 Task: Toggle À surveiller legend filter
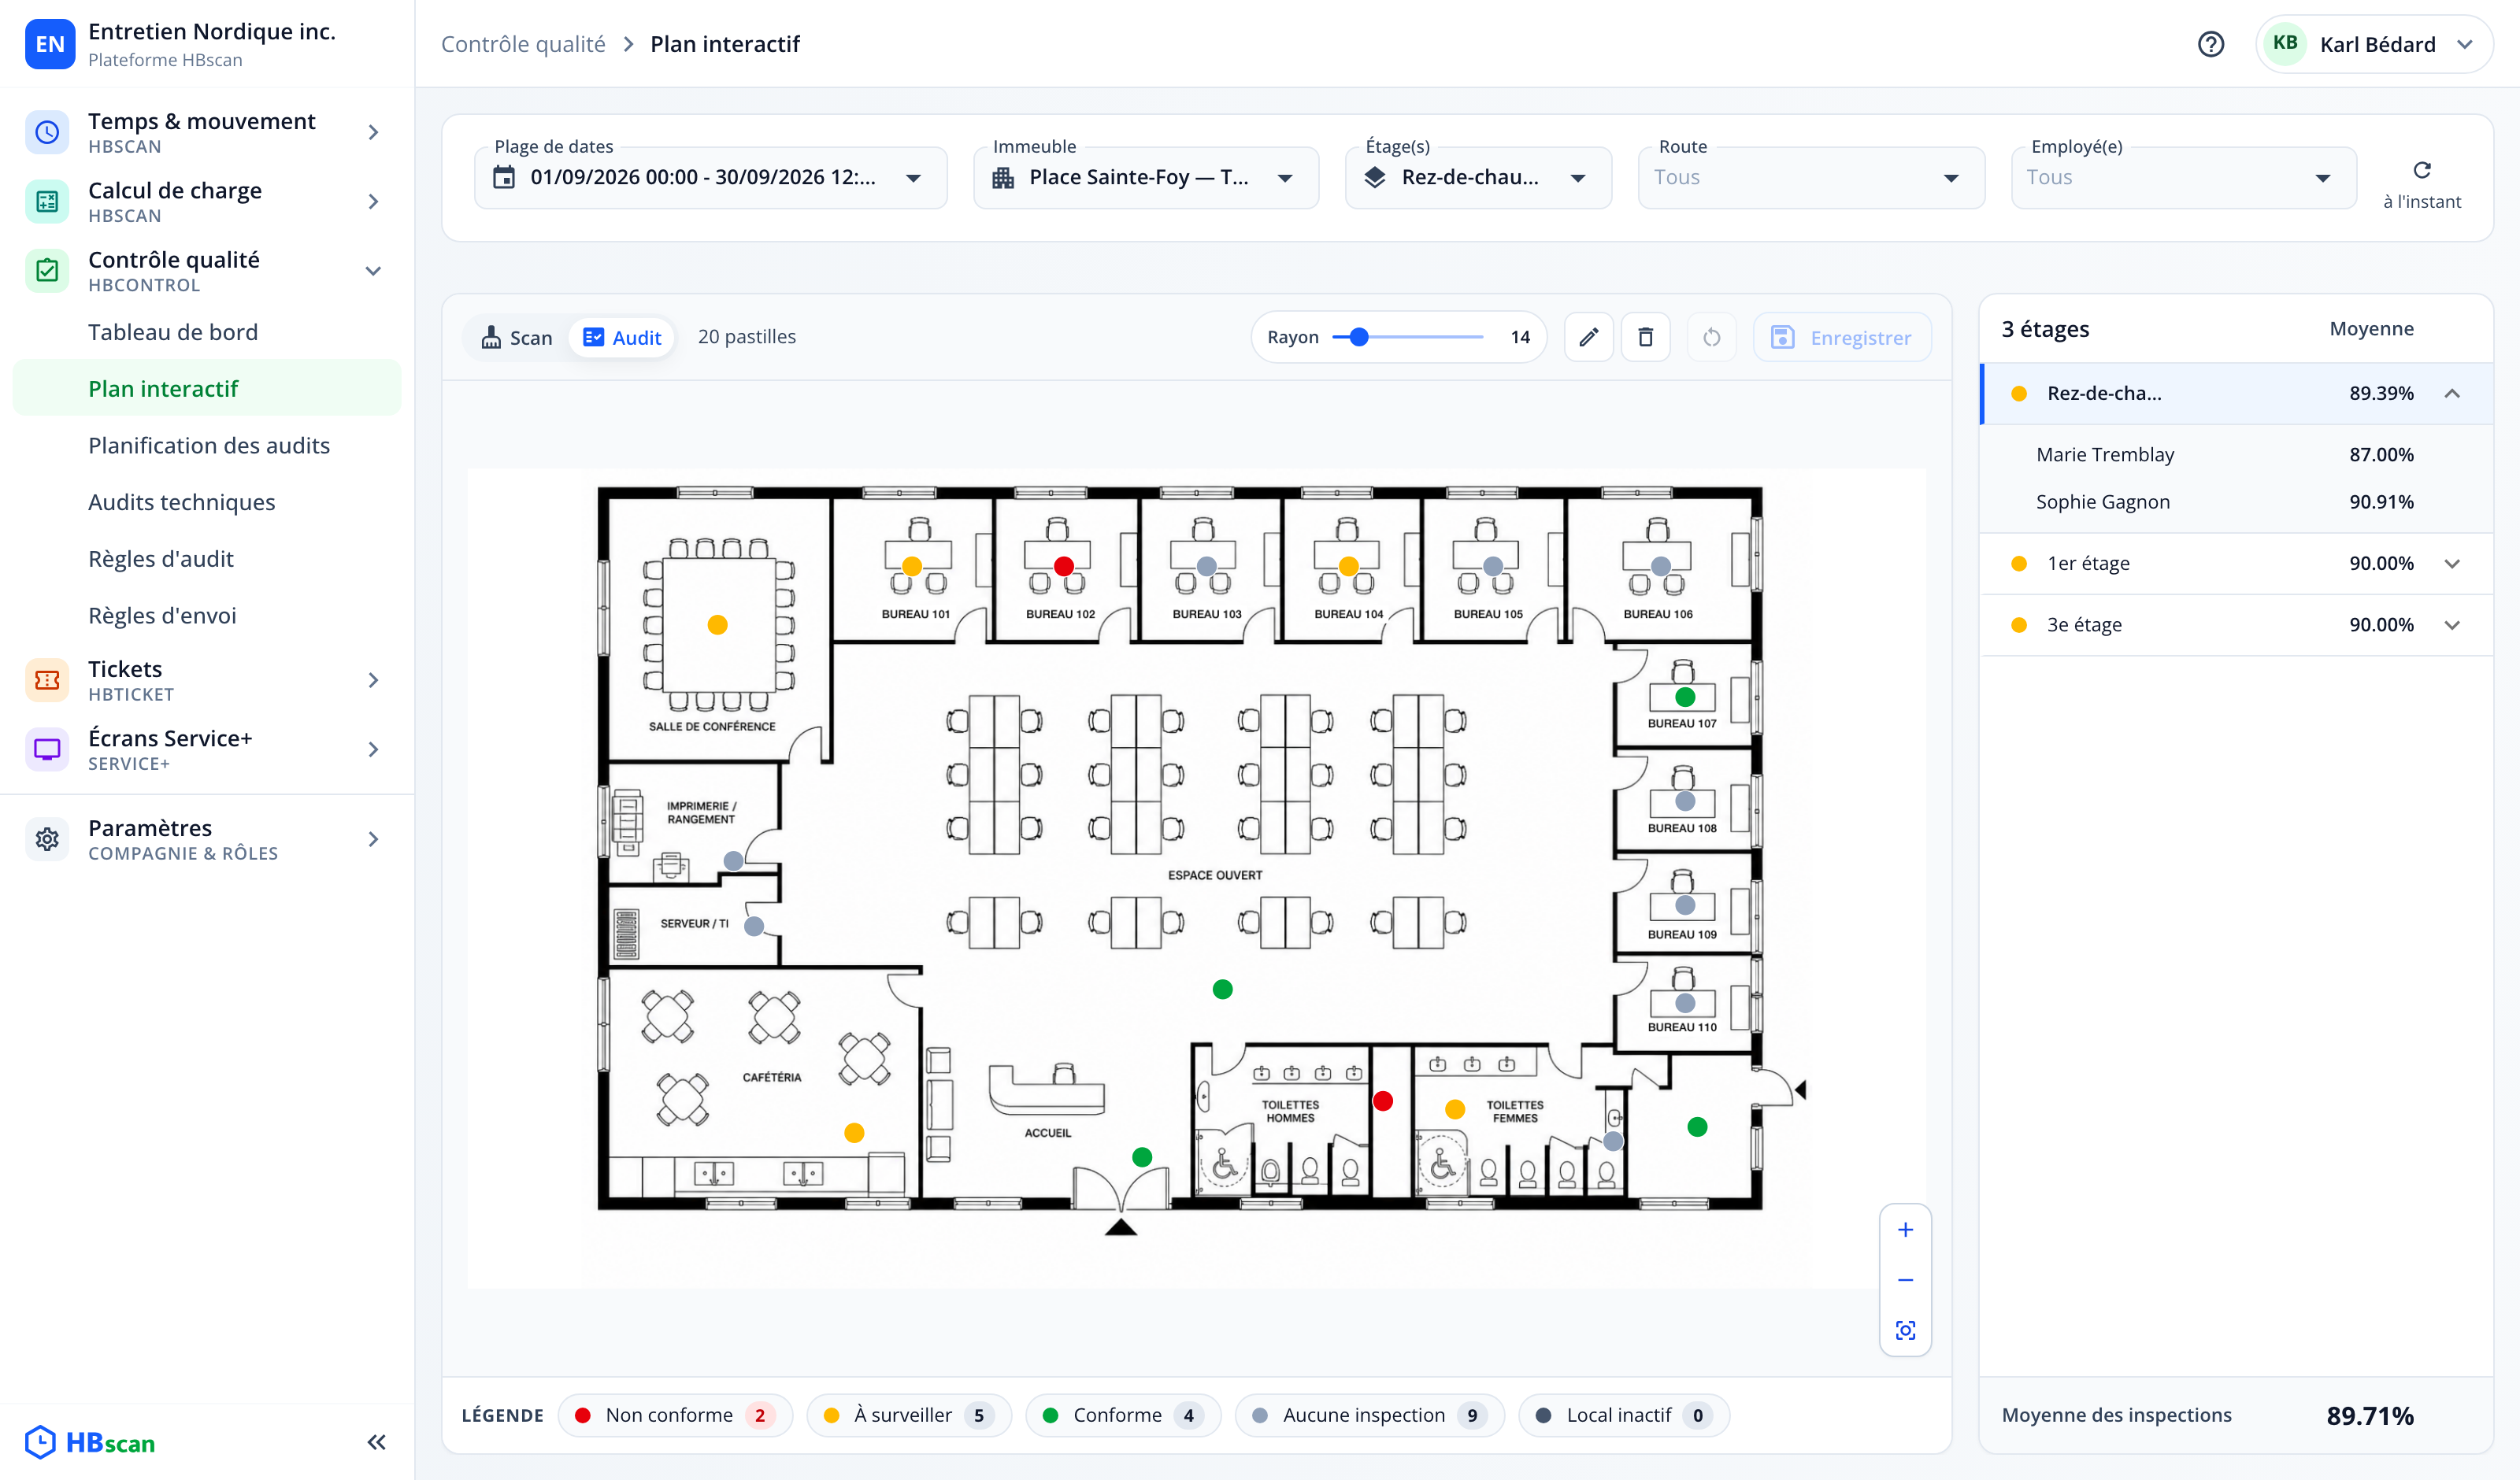[x=909, y=1415]
